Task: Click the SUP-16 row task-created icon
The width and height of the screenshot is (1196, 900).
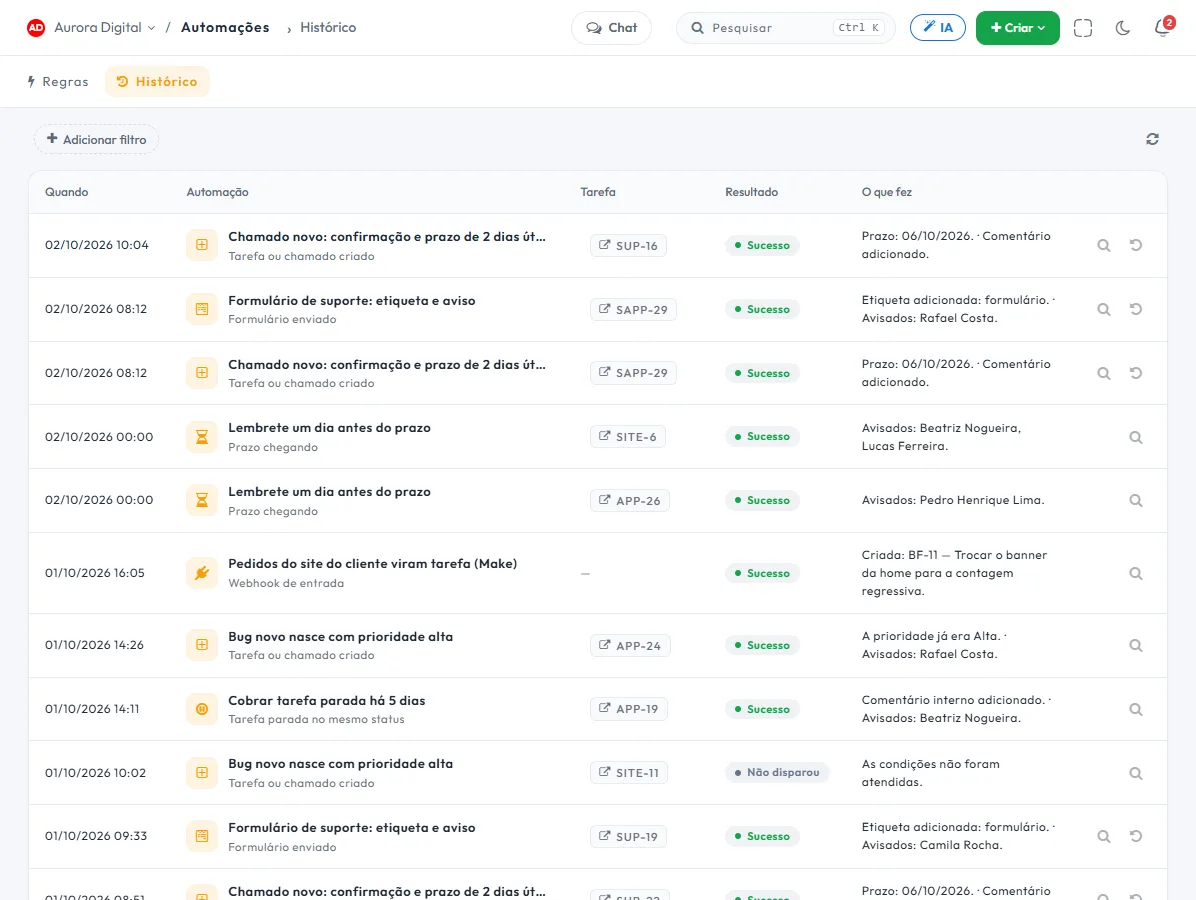Action: coord(202,246)
